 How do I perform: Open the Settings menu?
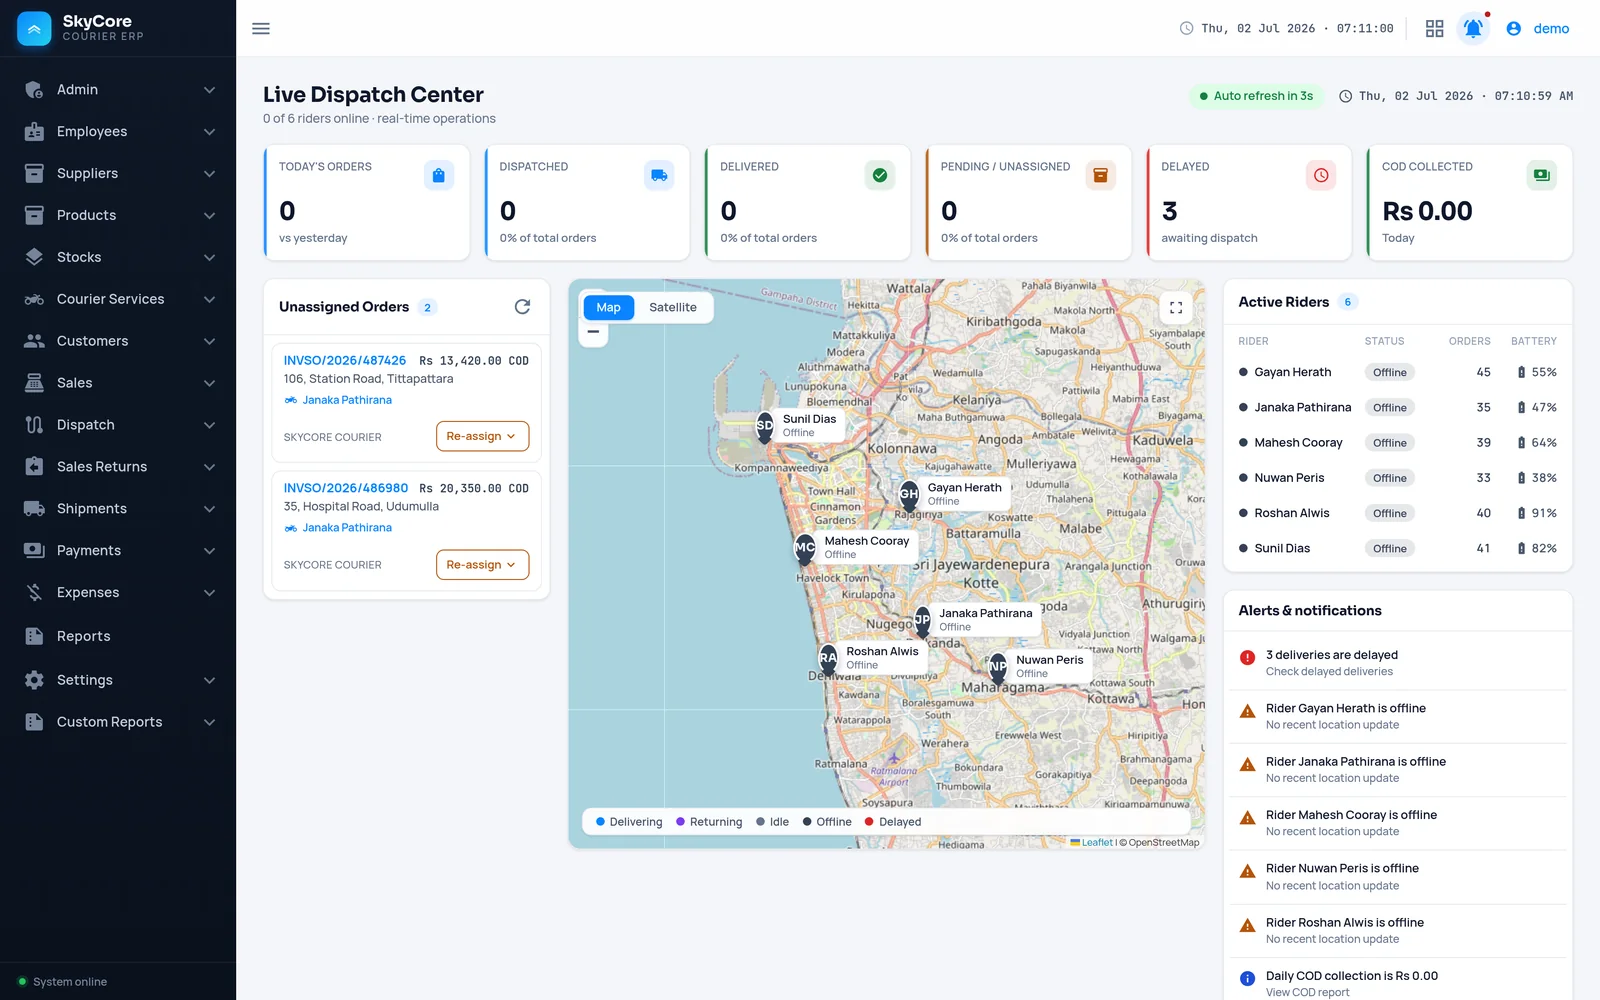(118, 680)
